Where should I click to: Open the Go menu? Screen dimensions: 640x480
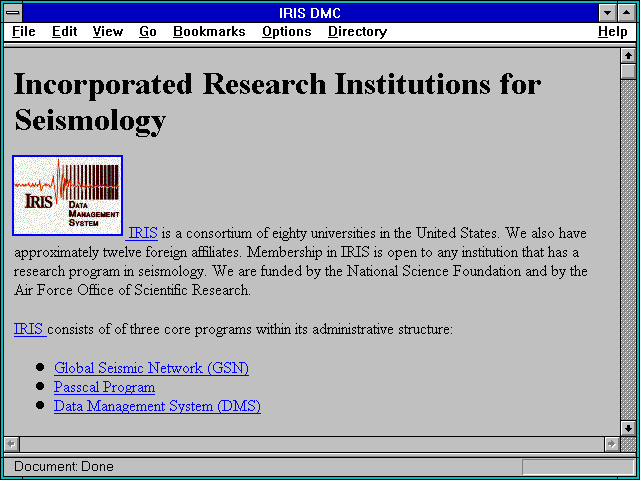[x=147, y=31]
